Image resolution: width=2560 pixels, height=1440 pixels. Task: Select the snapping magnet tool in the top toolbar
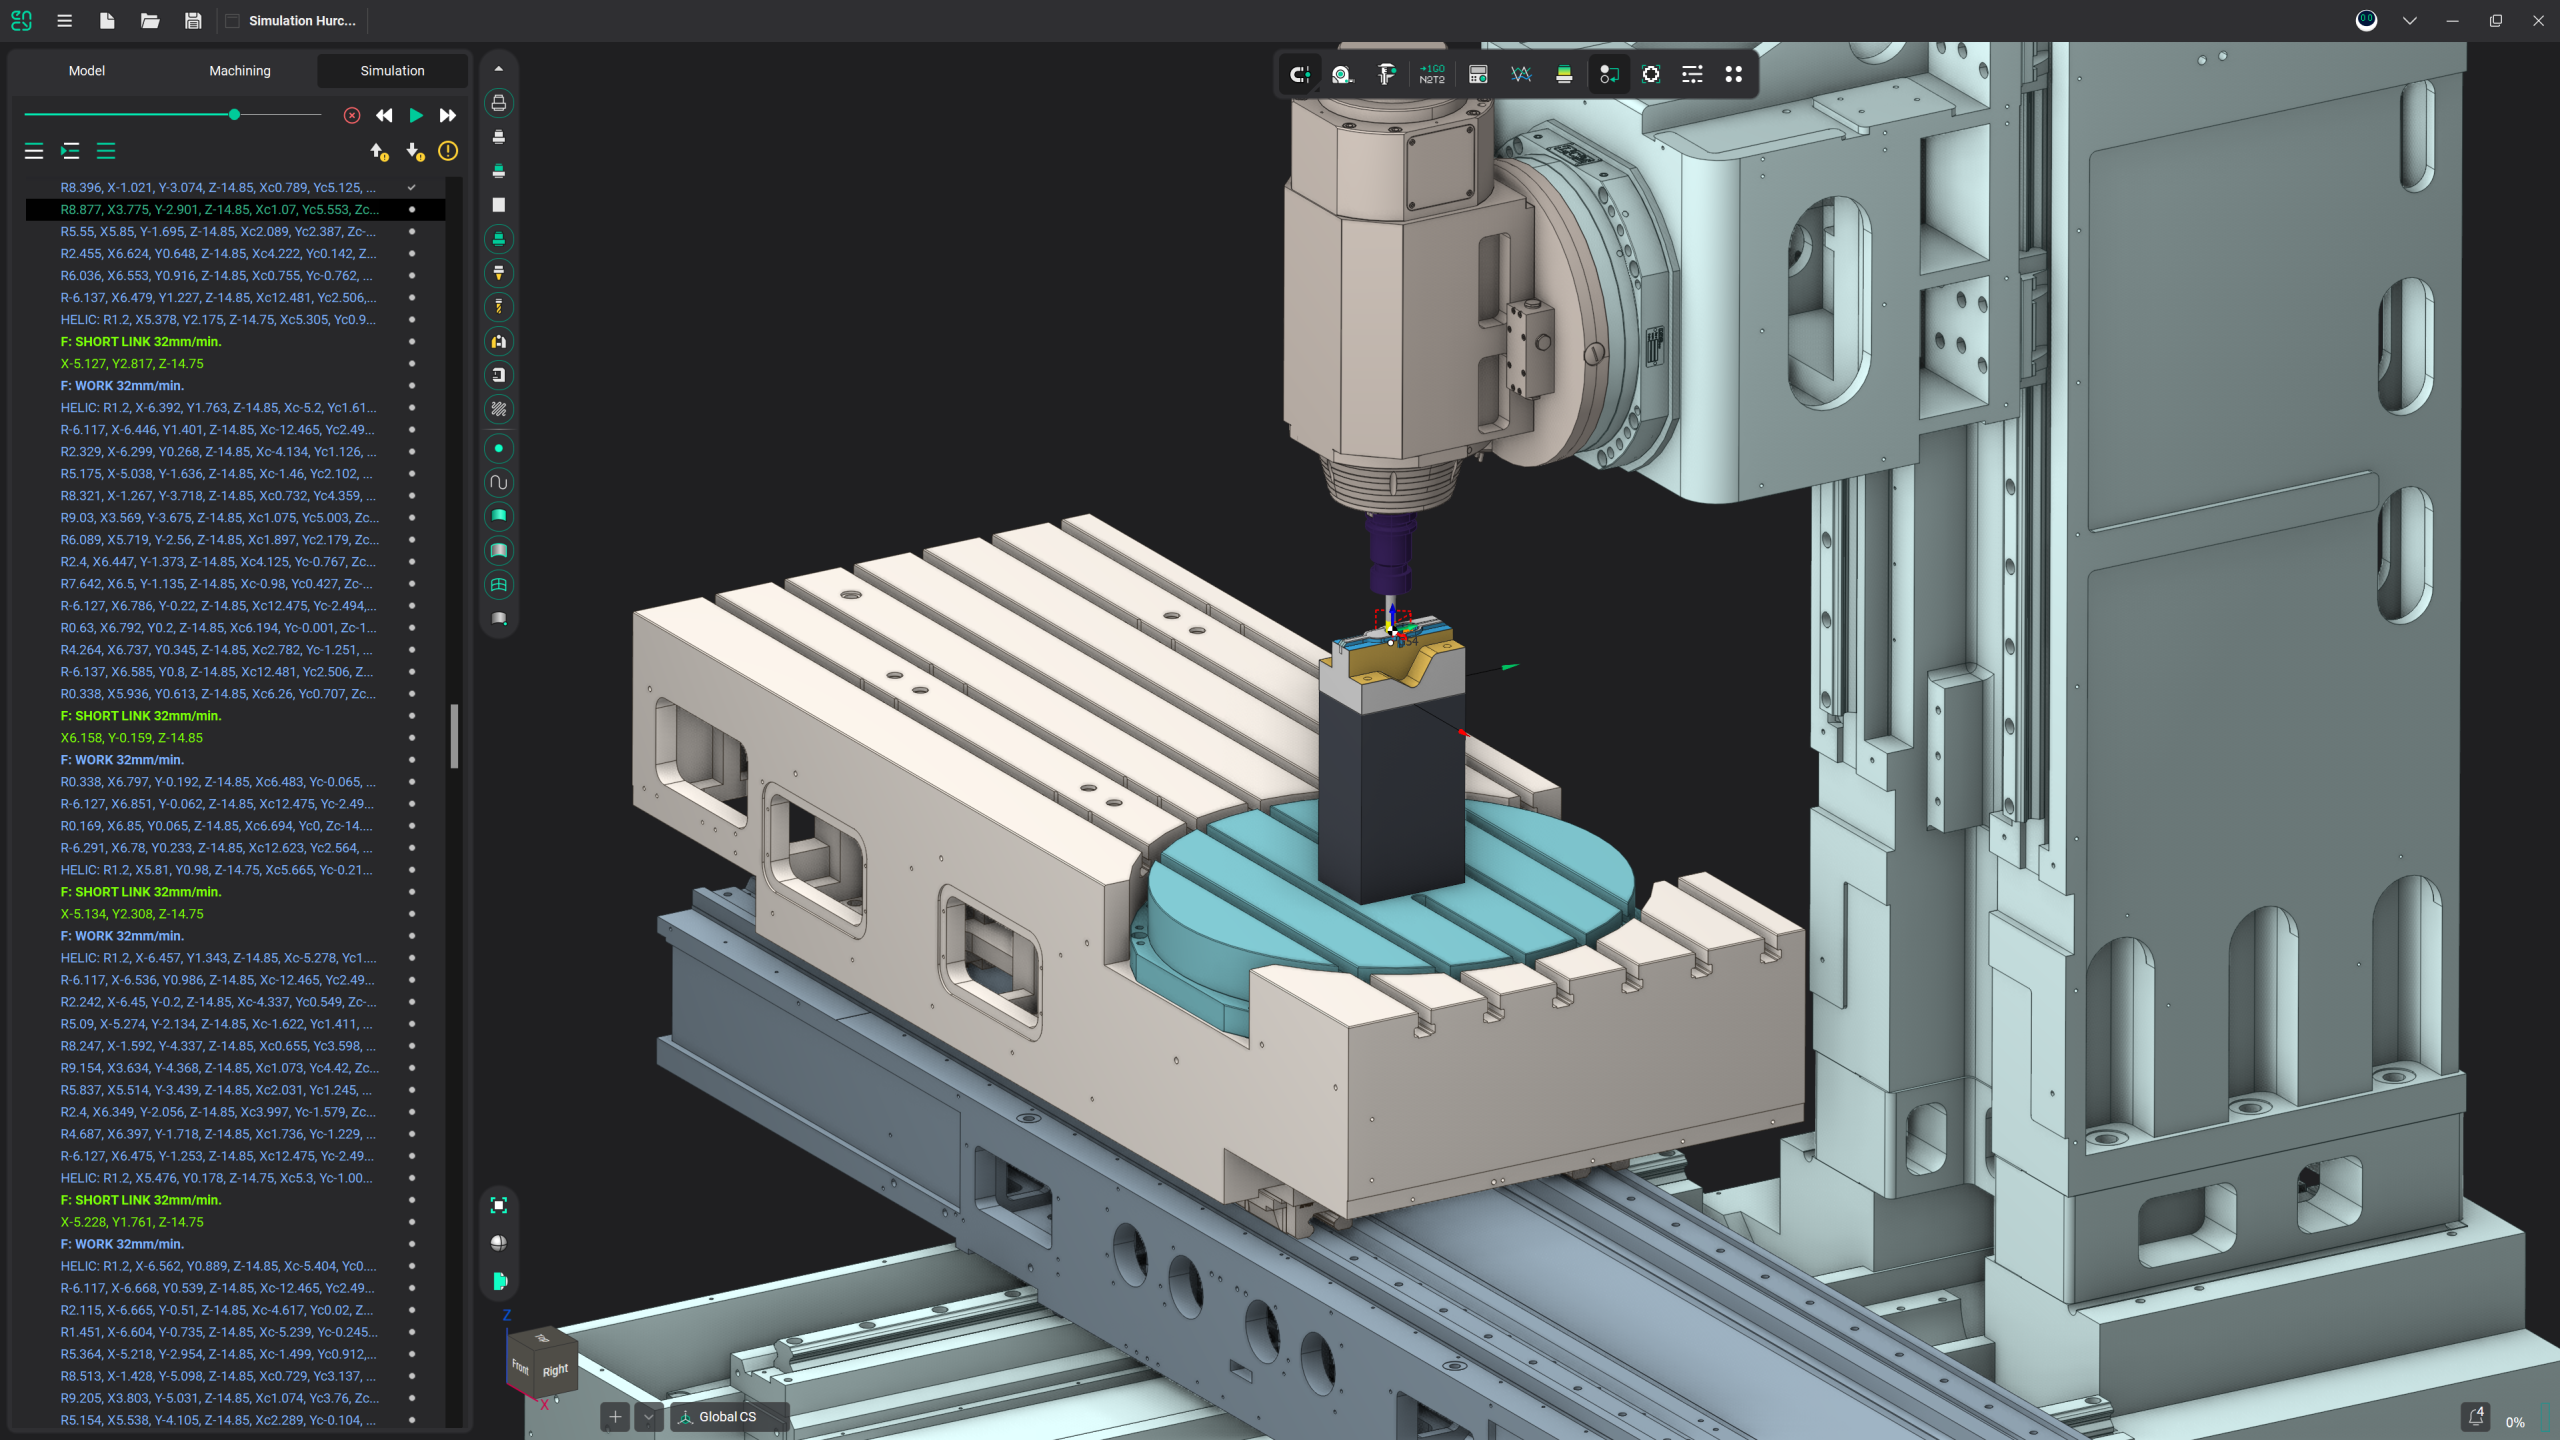click(x=1300, y=74)
